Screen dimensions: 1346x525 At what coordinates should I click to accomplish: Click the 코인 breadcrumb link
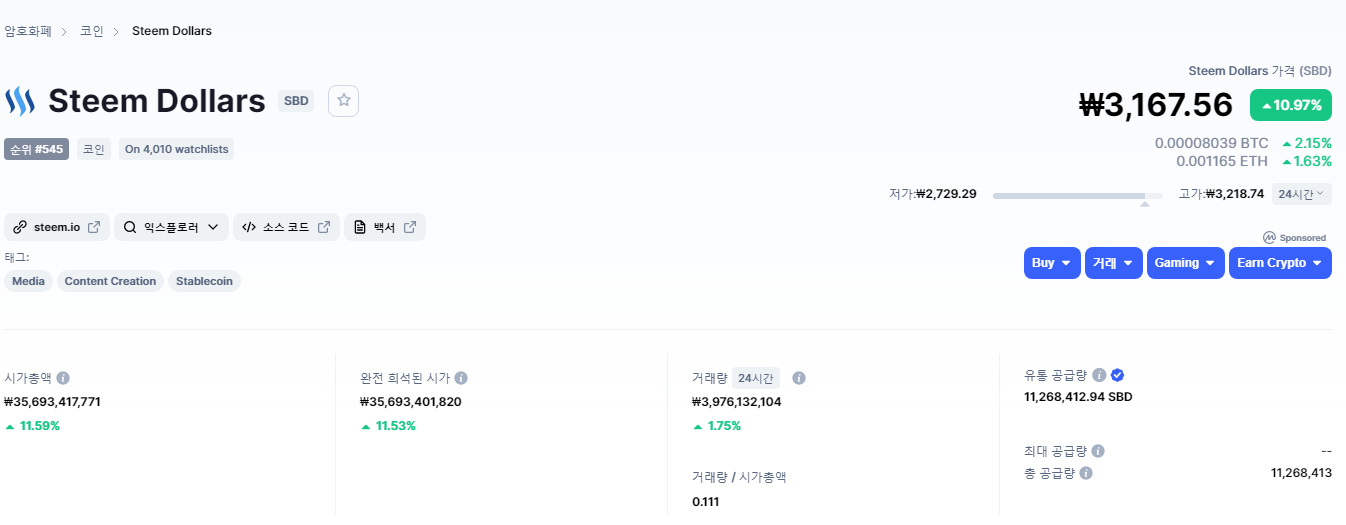[92, 31]
